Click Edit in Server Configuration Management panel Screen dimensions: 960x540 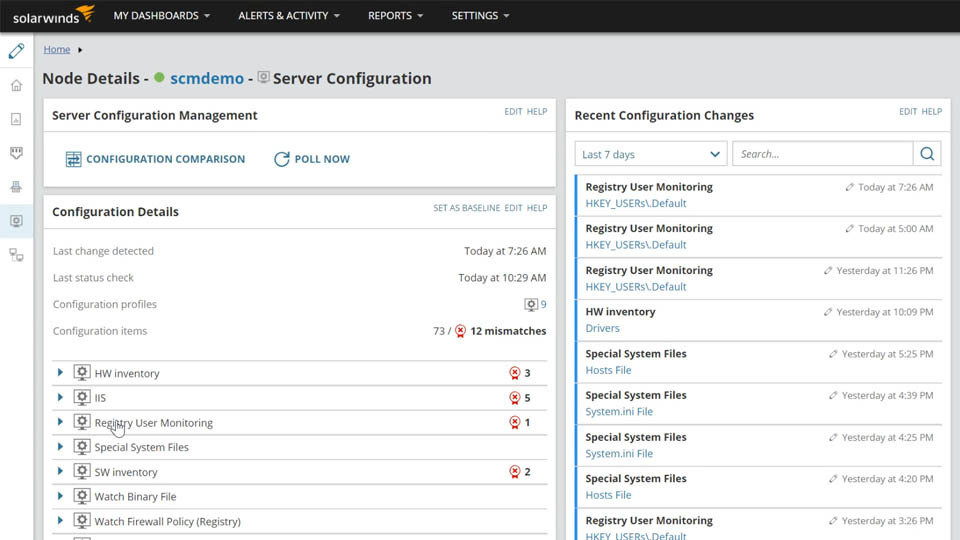pos(513,111)
